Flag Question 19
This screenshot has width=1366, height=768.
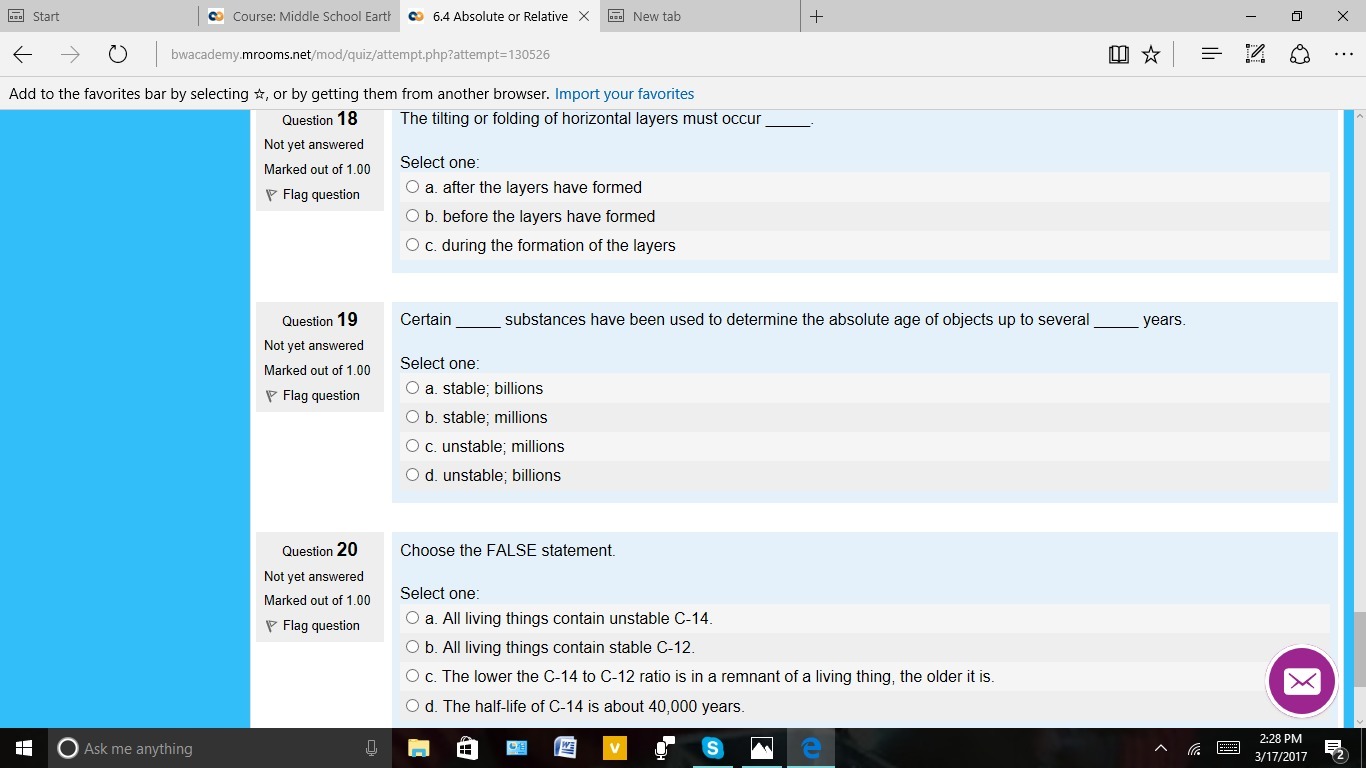[313, 396]
